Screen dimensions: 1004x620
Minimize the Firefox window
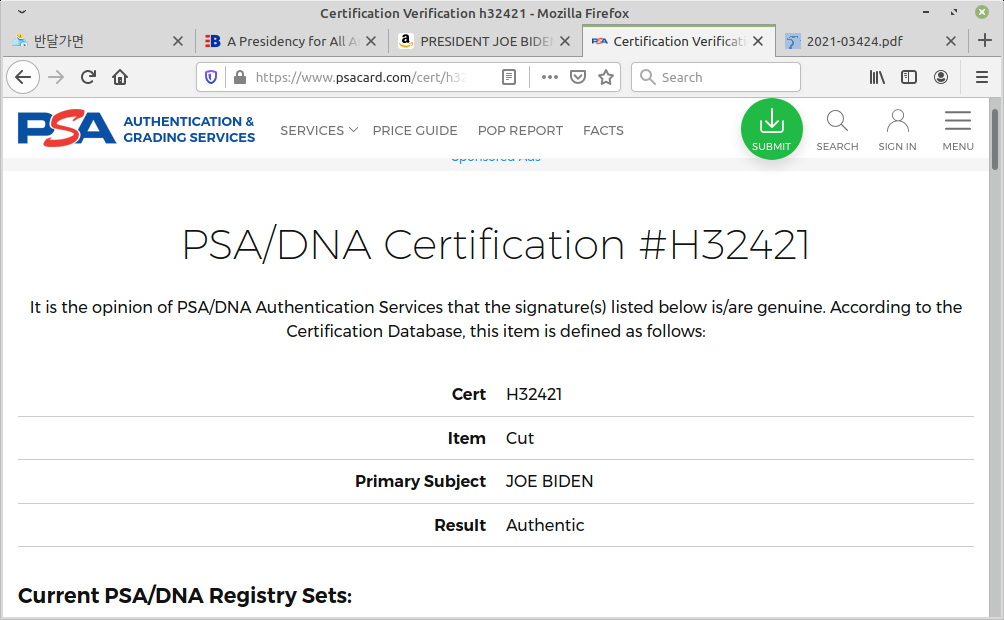coord(926,12)
